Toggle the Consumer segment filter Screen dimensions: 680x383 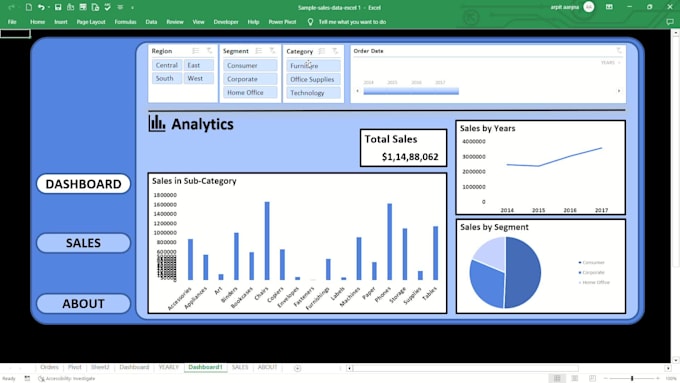click(x=250, y=65)
